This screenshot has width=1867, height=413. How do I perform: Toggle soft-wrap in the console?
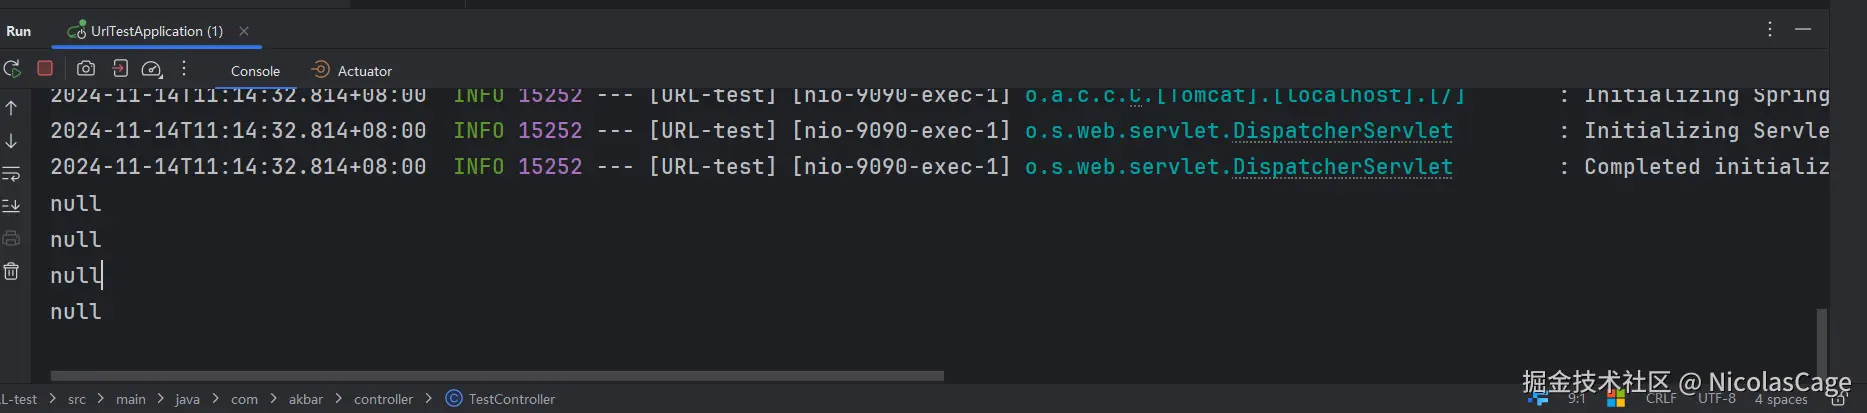(11, 174)
